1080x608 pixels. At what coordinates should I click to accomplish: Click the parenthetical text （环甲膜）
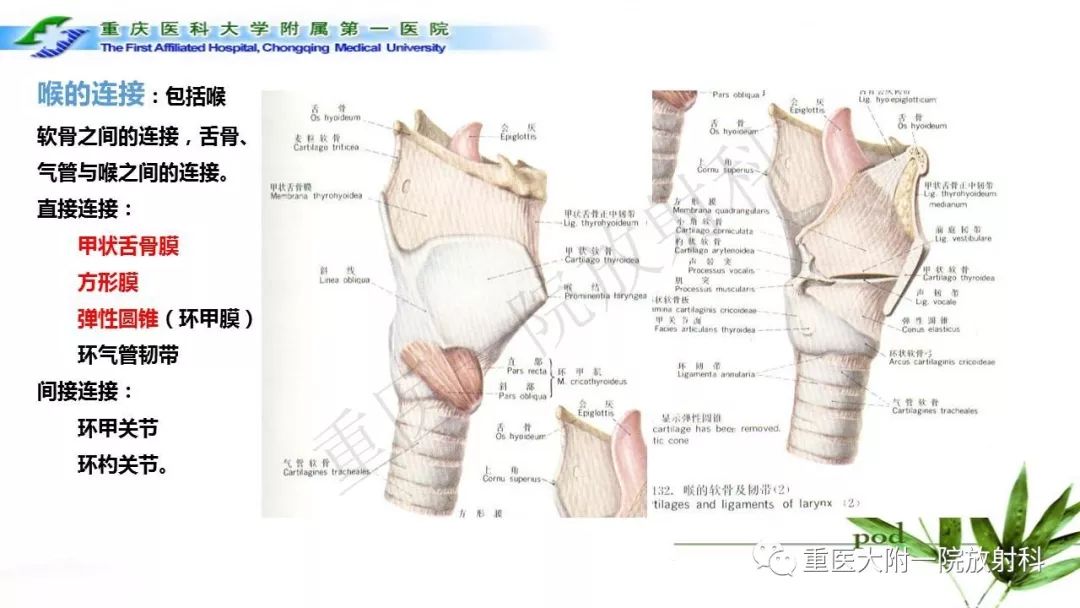tap(209, 319)
